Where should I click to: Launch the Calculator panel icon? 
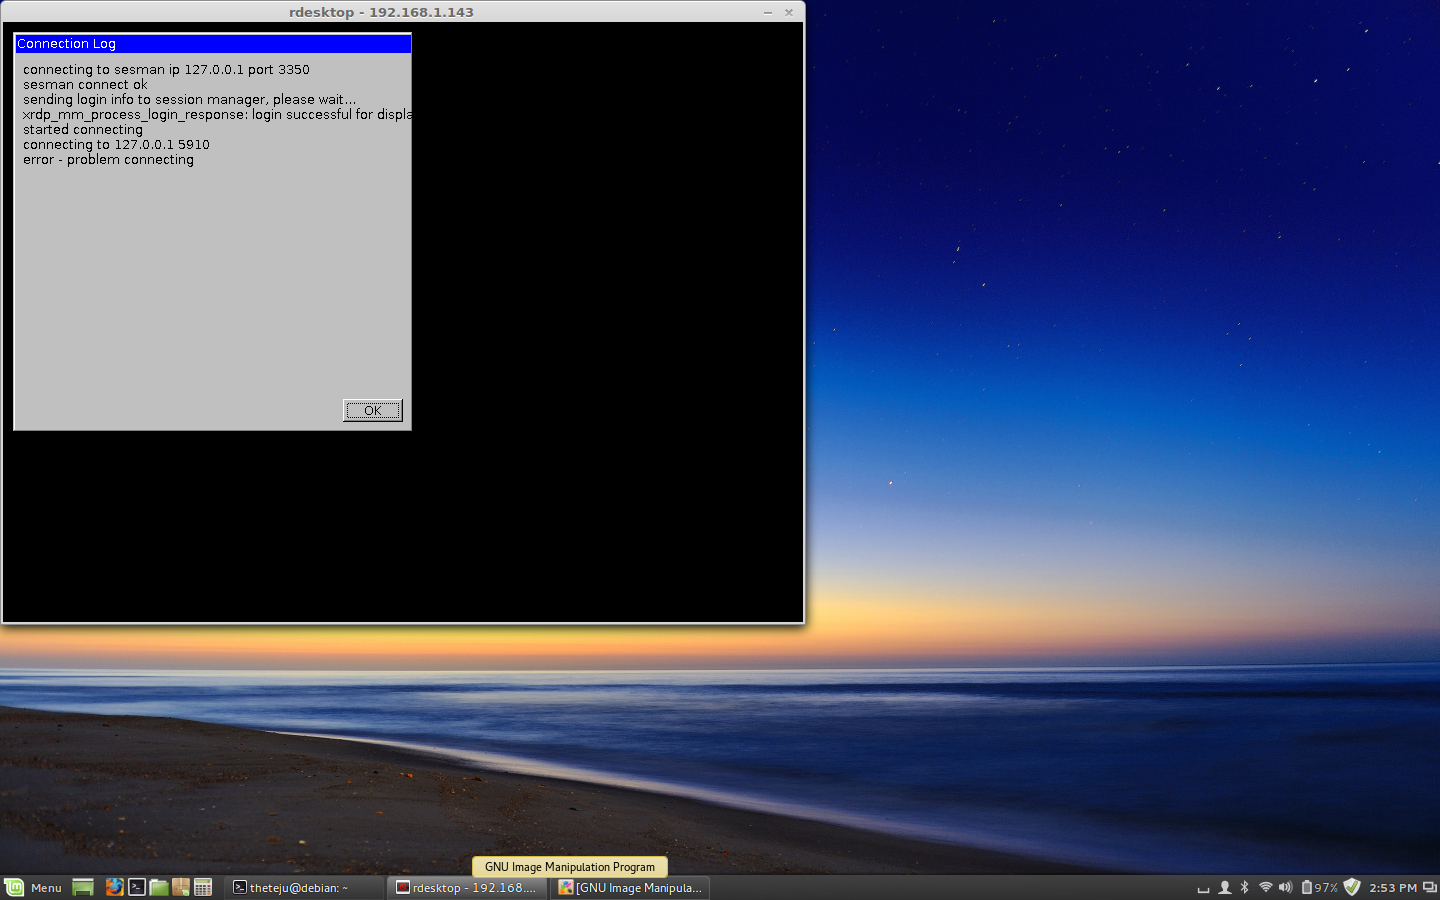(x=203, y=887)
